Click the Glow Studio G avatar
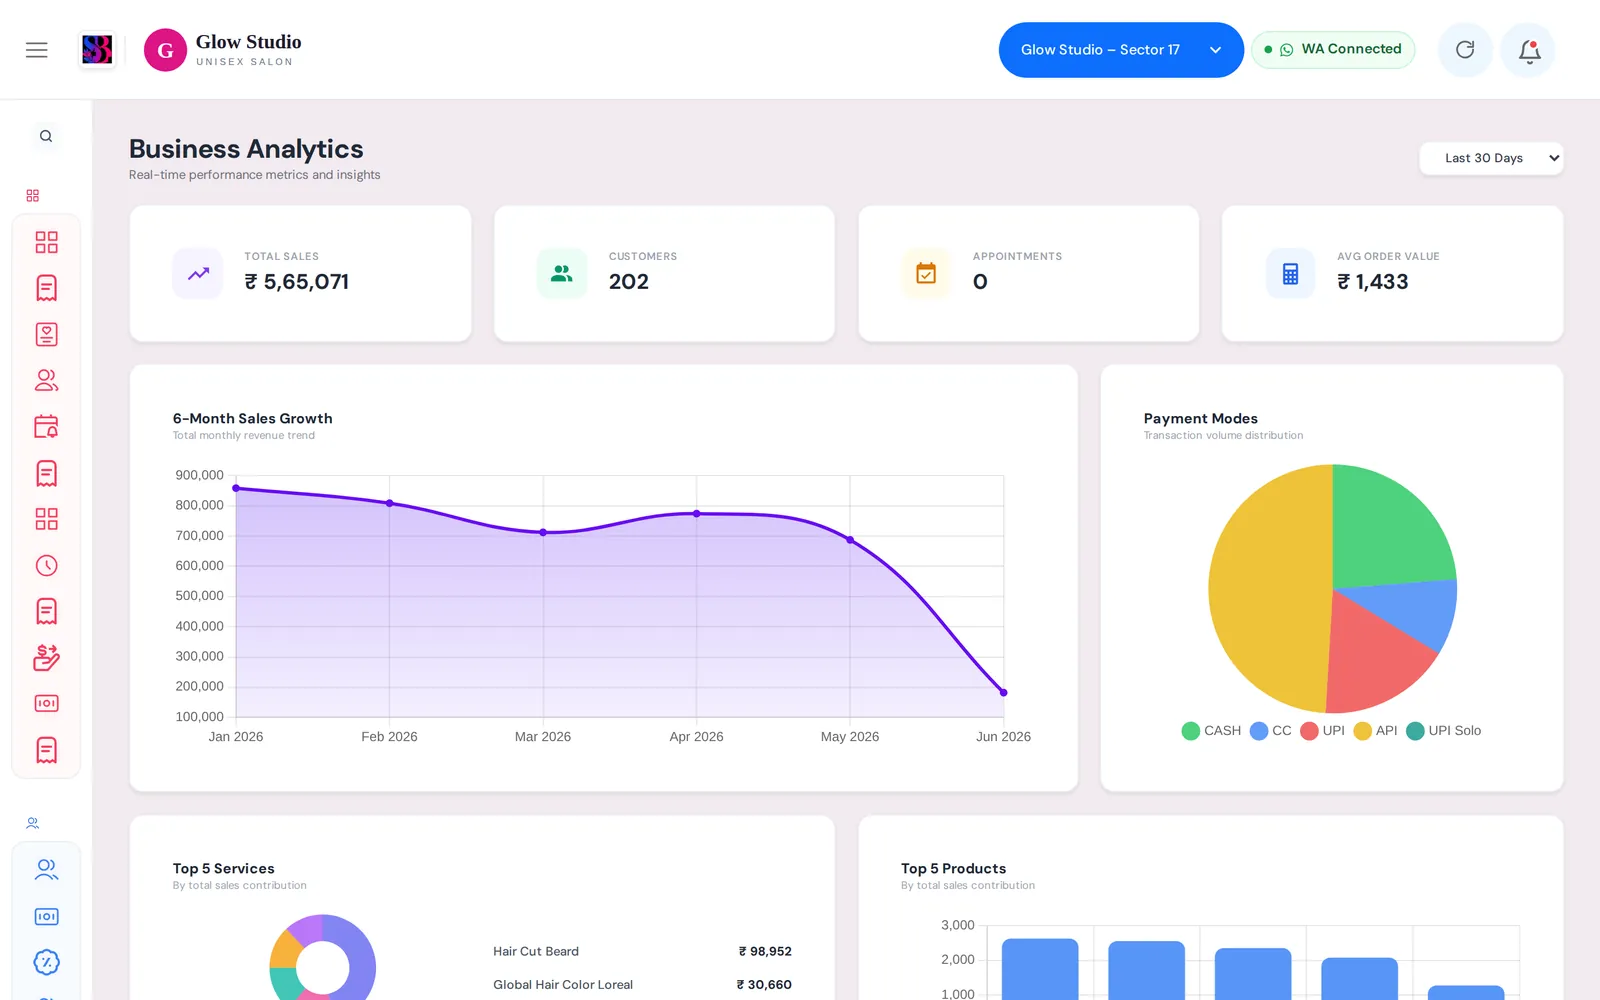The height and width of the screenshot is (1000, 1600). click(x=165, y=50)
